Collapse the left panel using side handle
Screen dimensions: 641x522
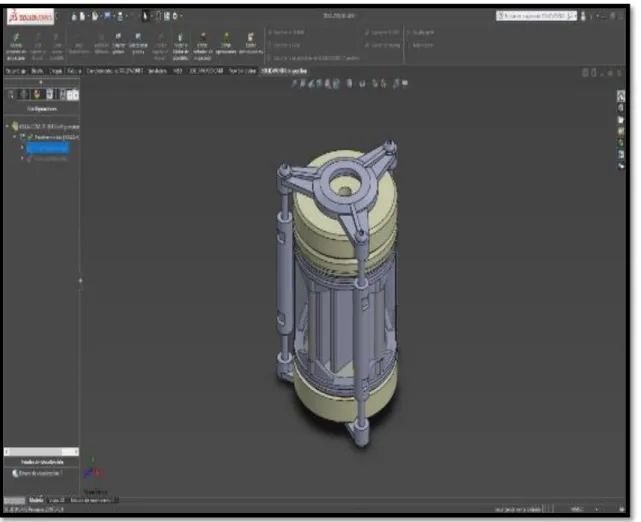[81, 281]
